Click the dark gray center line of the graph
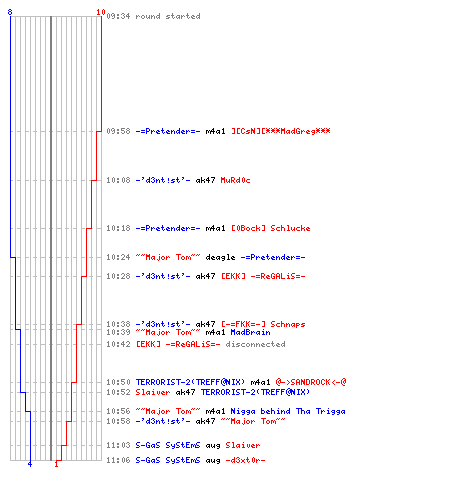The image size is (450, 500). coord(51,238)
